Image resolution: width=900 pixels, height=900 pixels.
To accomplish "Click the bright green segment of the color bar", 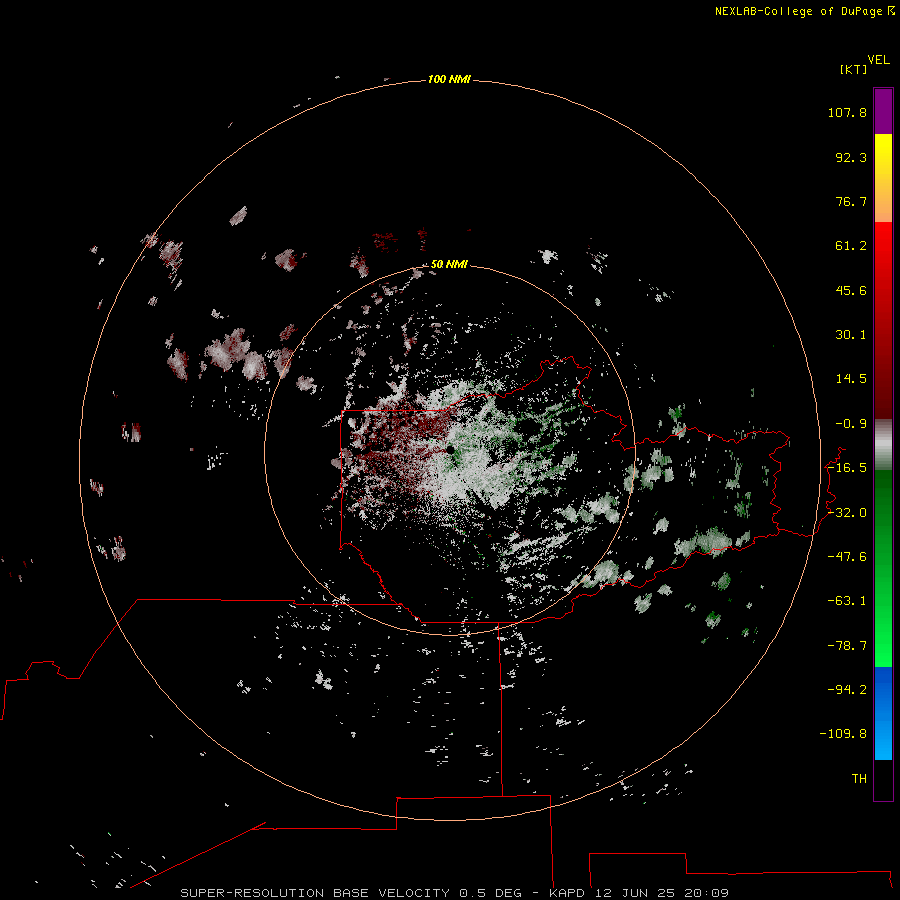I will [883, 568].
